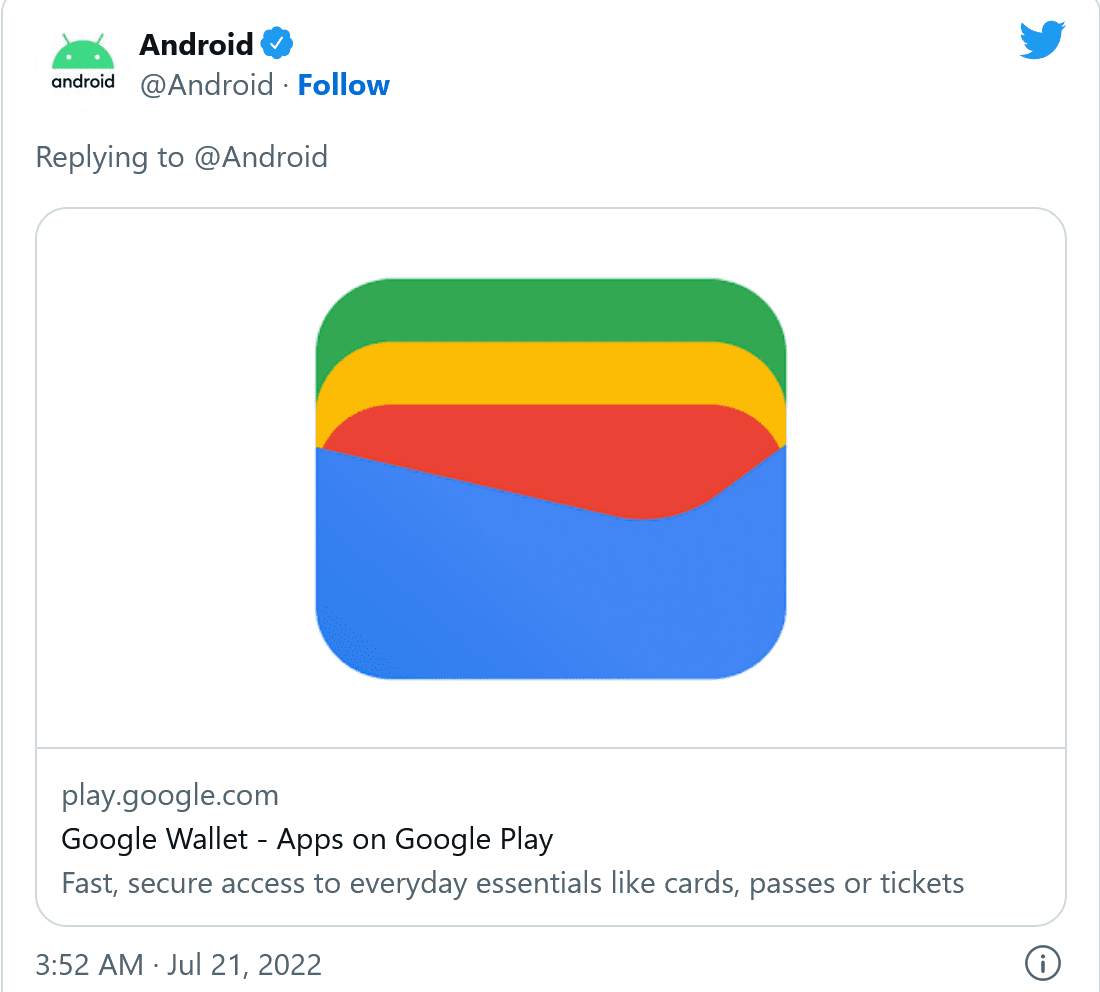
Task: Open the play.google.com domain link
Action: click(170, 796)
